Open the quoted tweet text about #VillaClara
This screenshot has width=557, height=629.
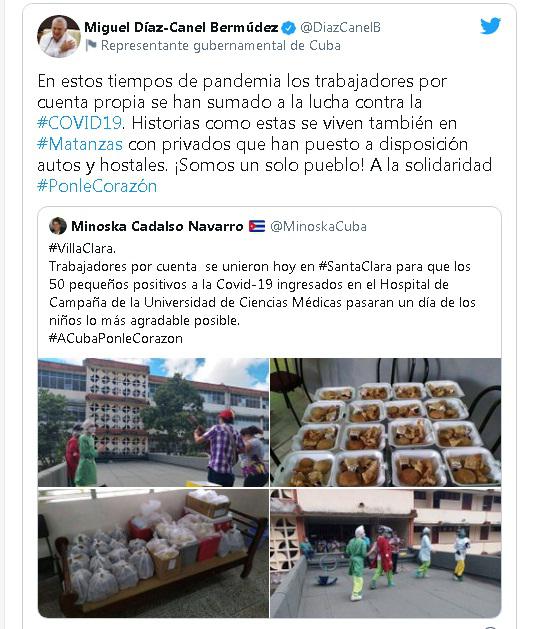tap(262, 293)
